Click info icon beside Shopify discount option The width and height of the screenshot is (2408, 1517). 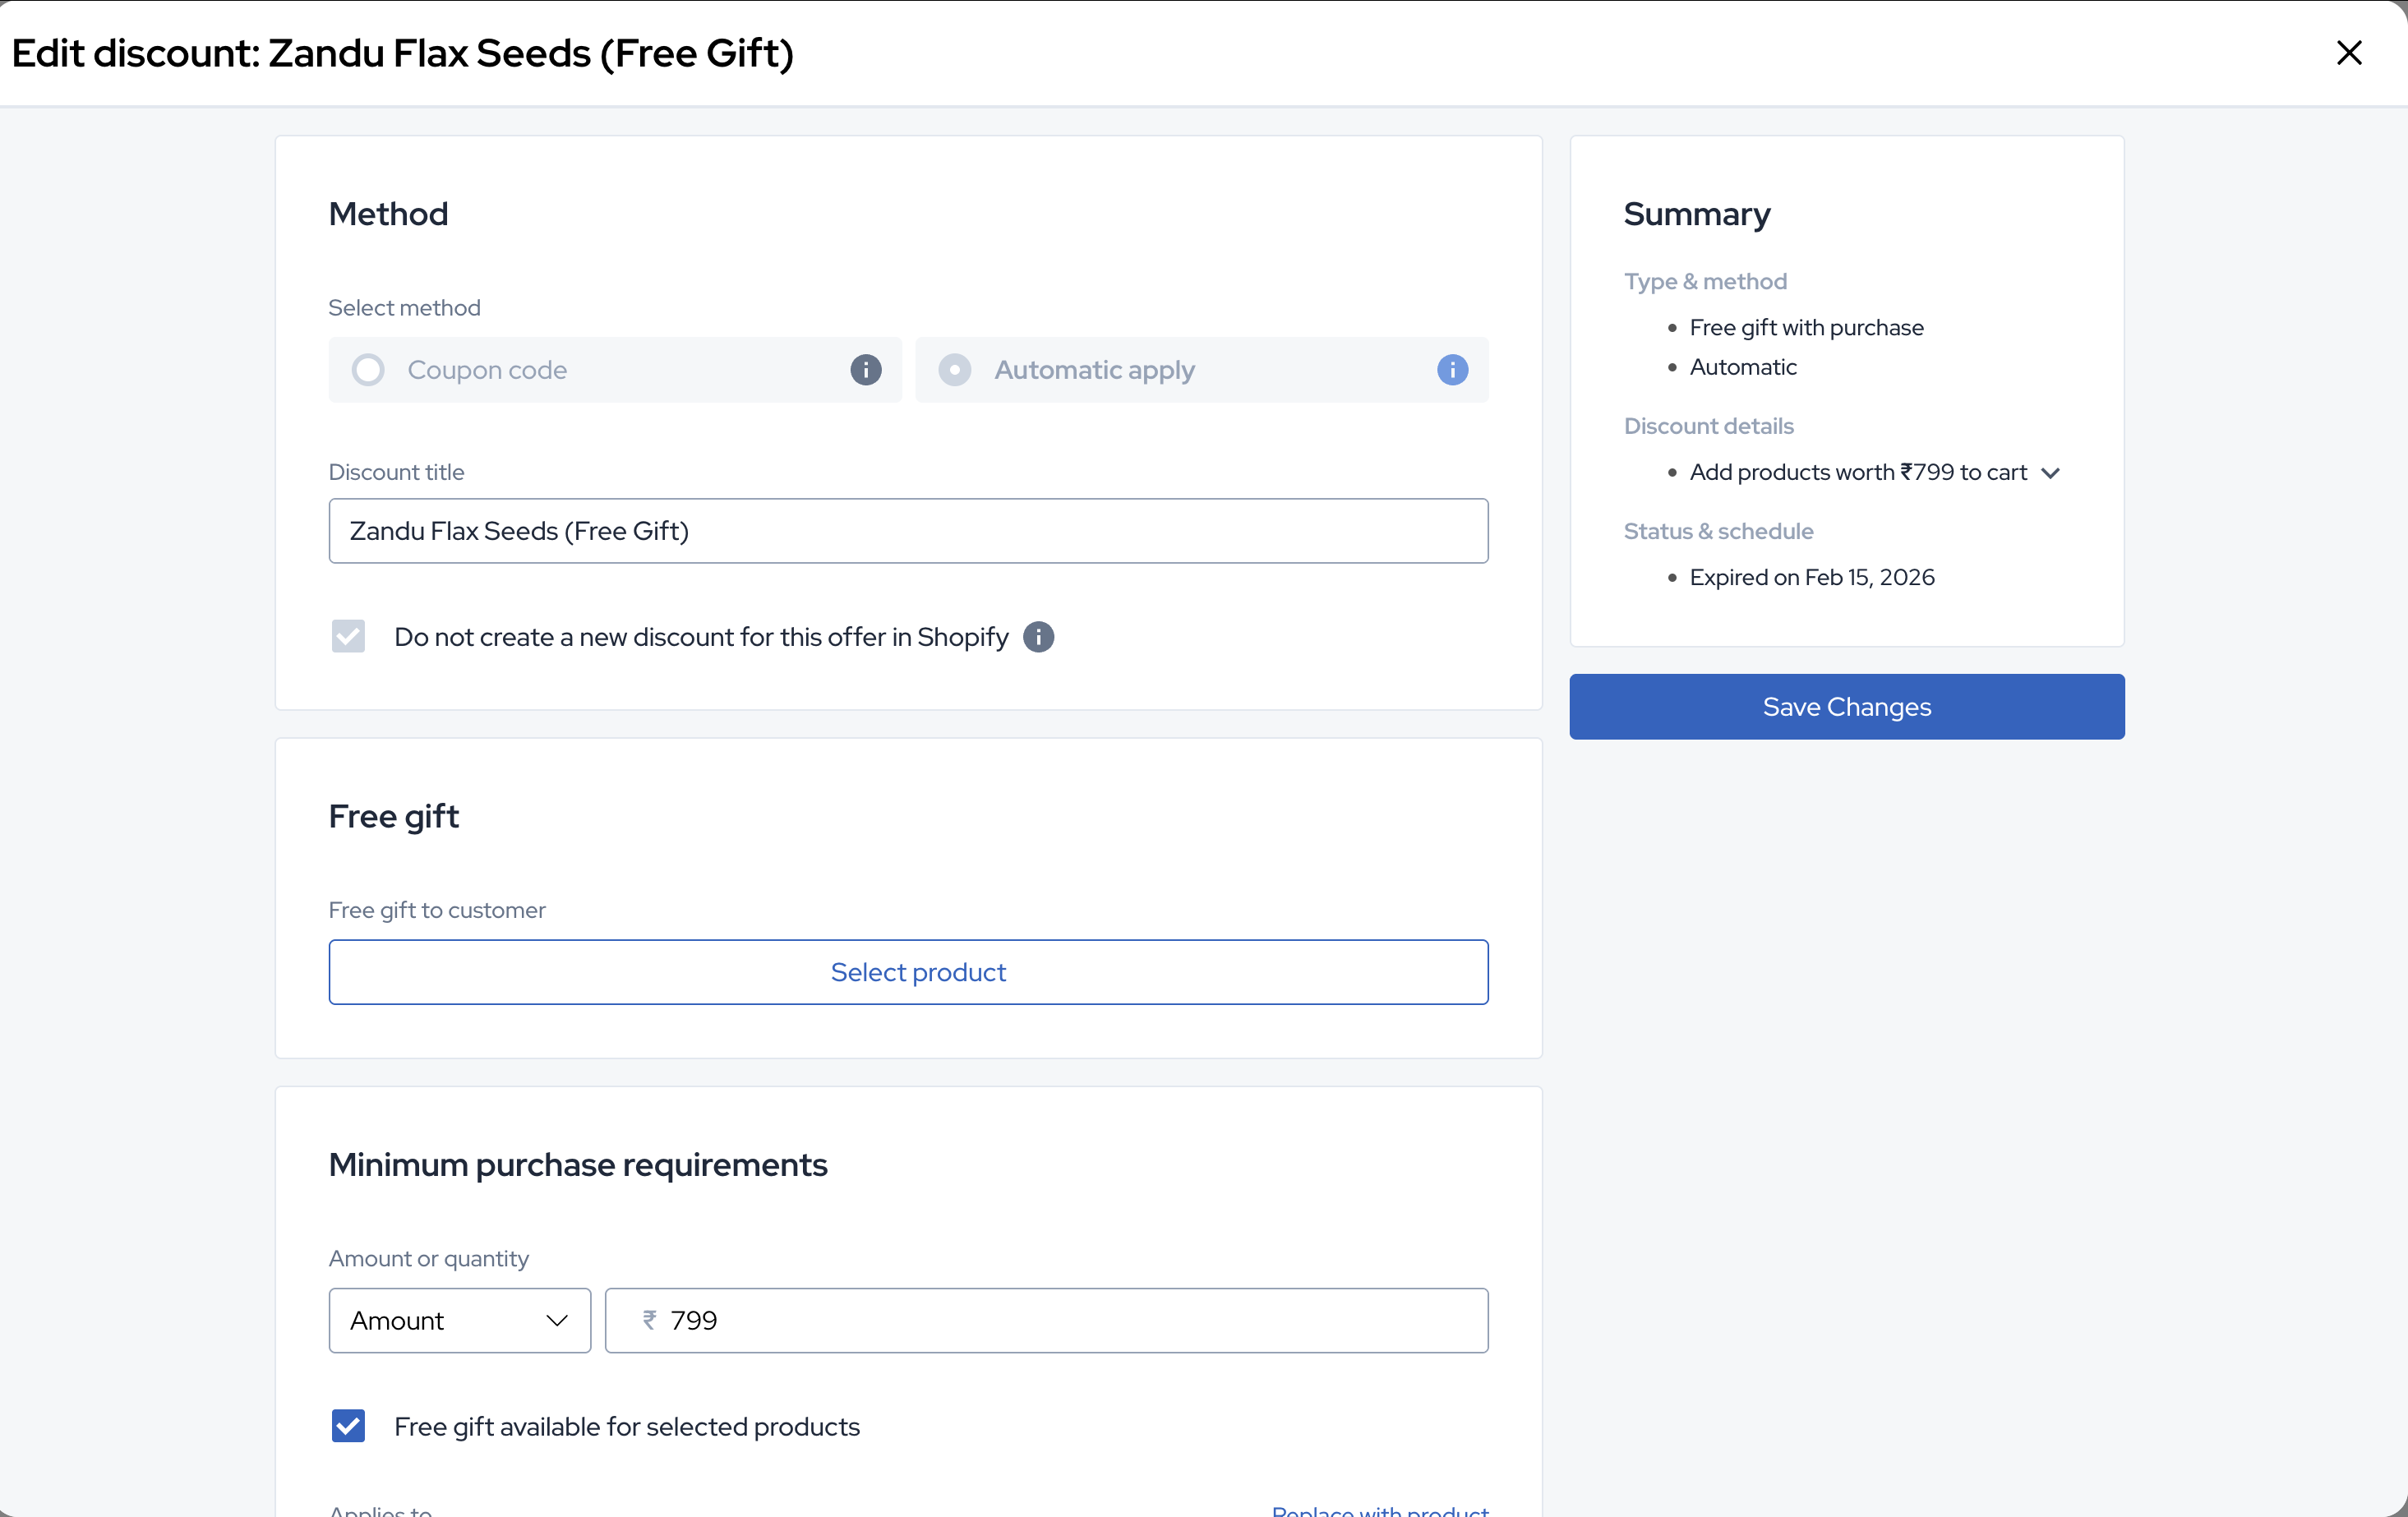tap(1038, 637)
